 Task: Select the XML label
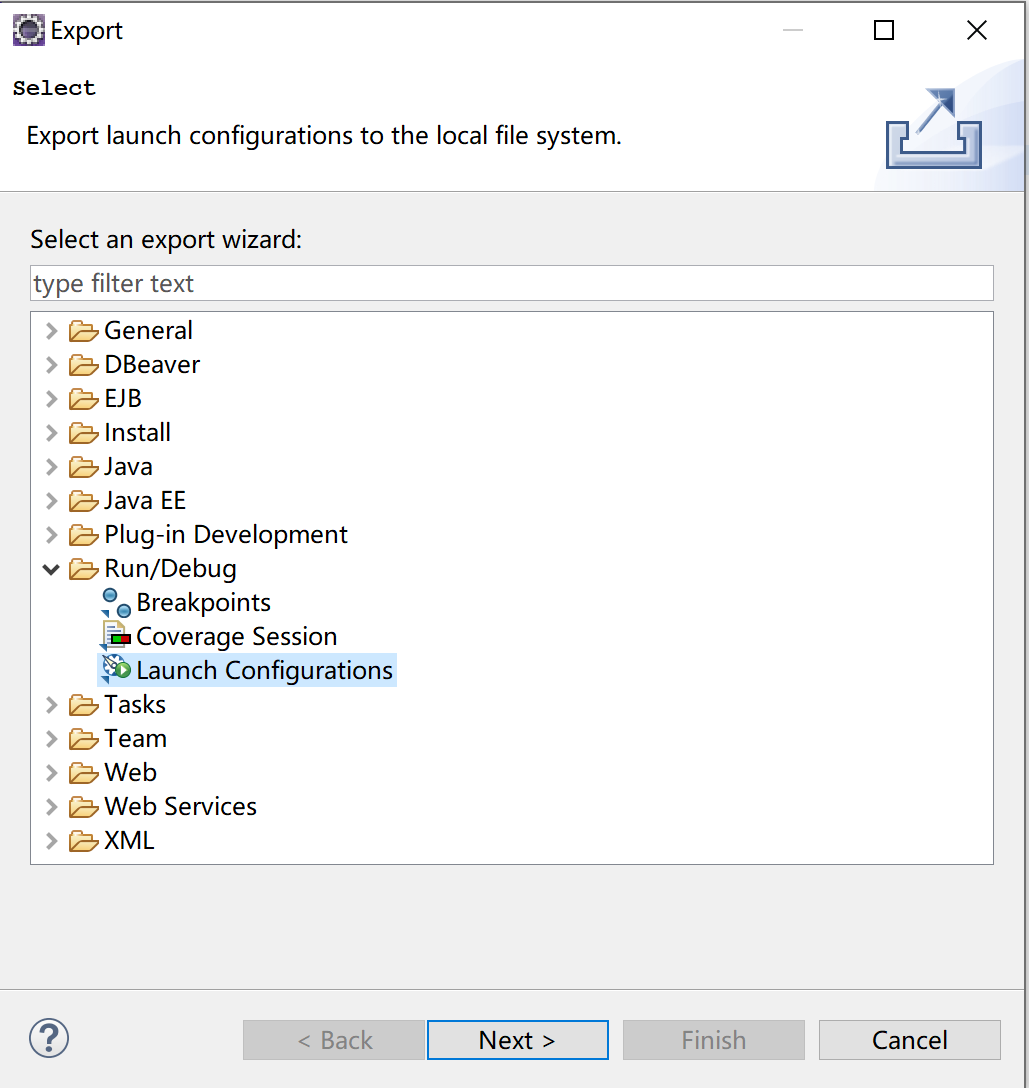point(129,840)
